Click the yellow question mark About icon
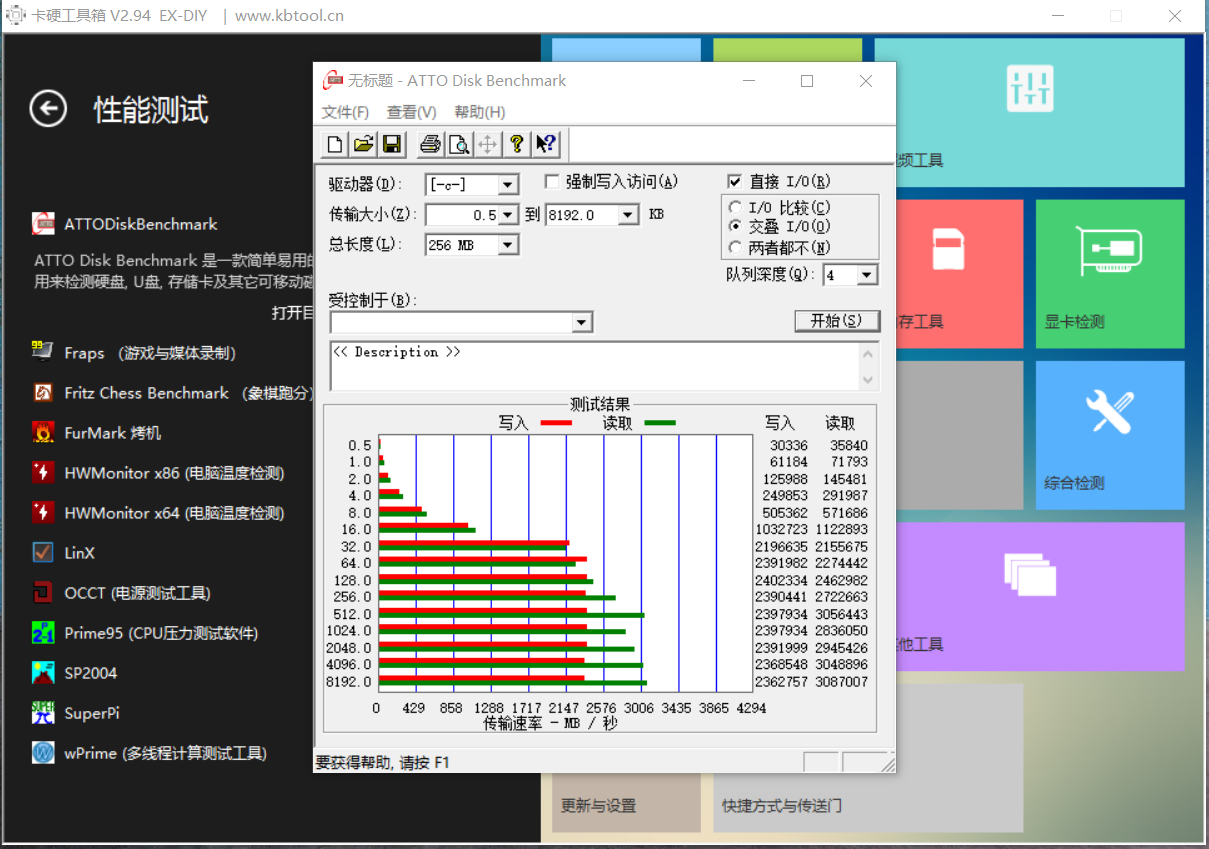Image resolution: width=1209 pixels, height=849 pixels. tap(516, 144)
